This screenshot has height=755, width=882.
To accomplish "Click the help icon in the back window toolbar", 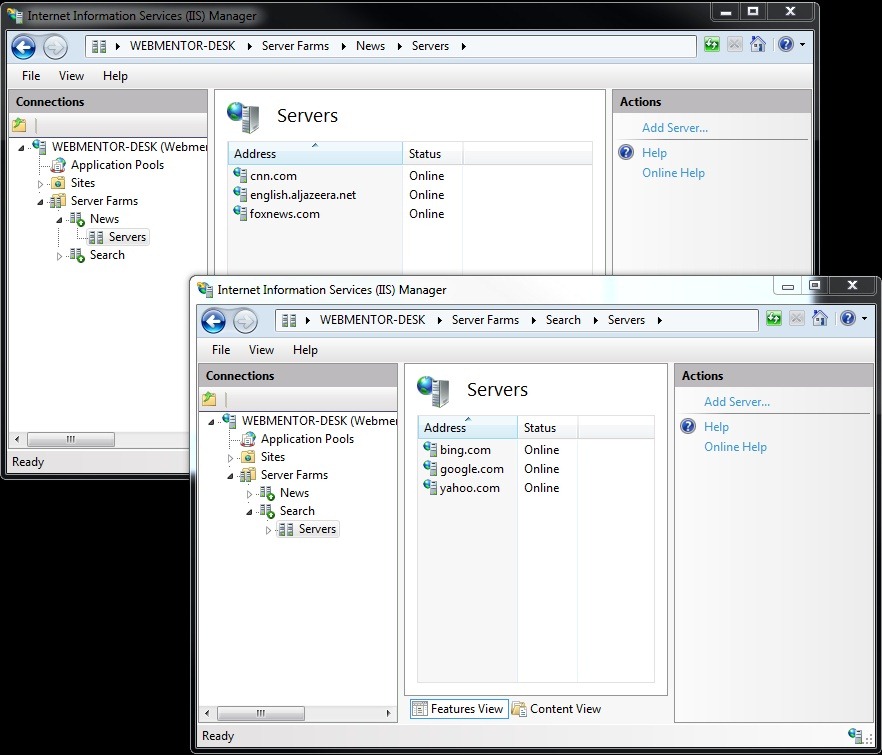I will coord(785,45).
